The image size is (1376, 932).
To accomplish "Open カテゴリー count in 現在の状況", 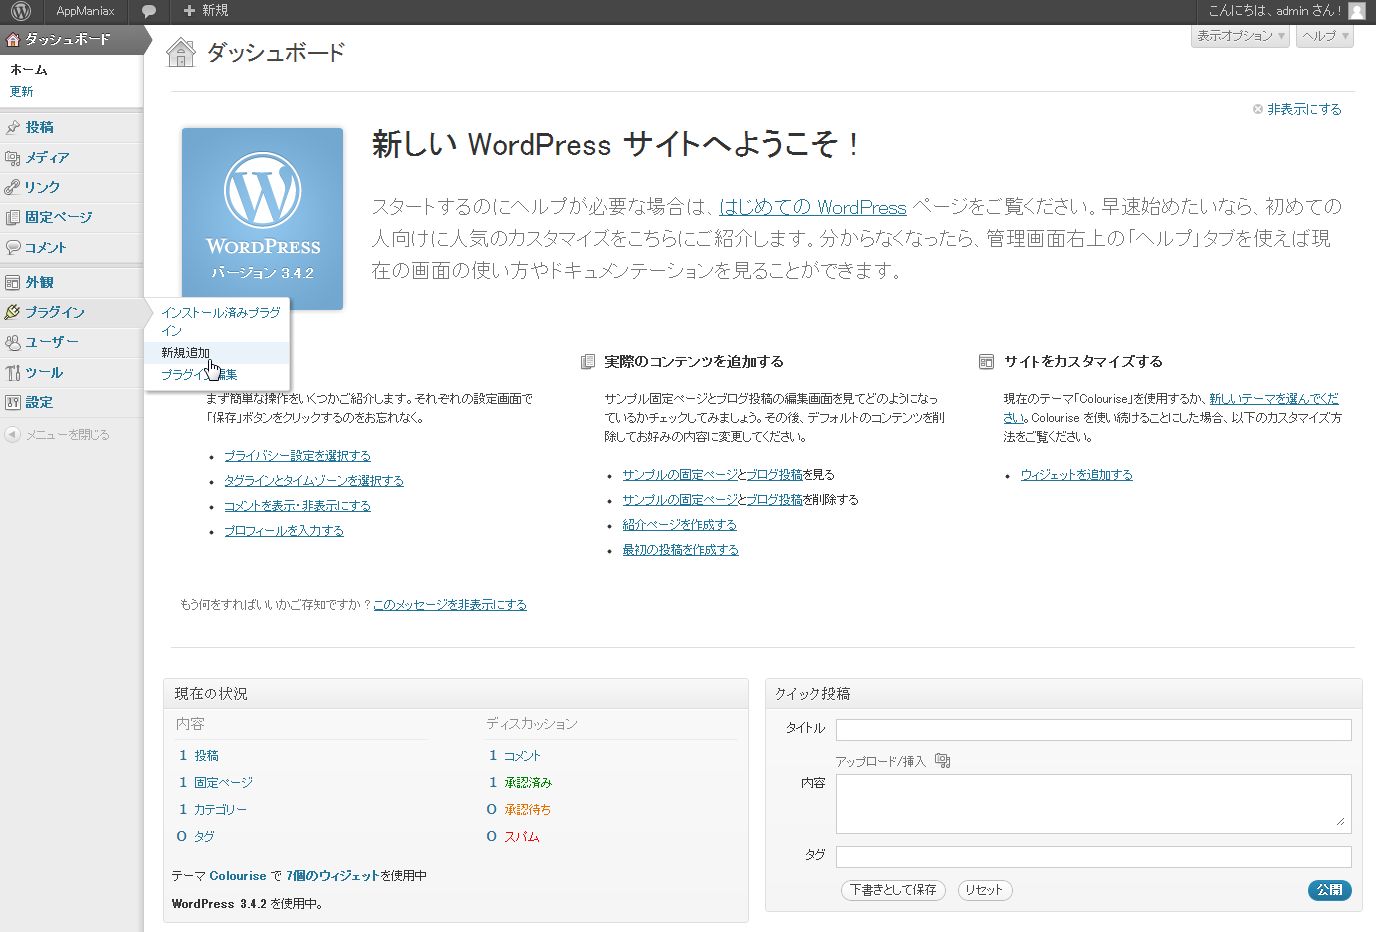I will (x=220, y=810).
